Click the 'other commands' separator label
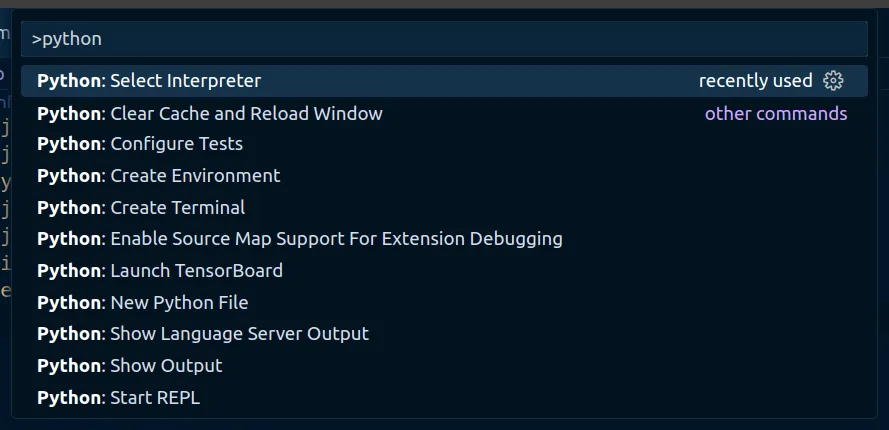This screenshot has width=889, height=430. (775, 114)
